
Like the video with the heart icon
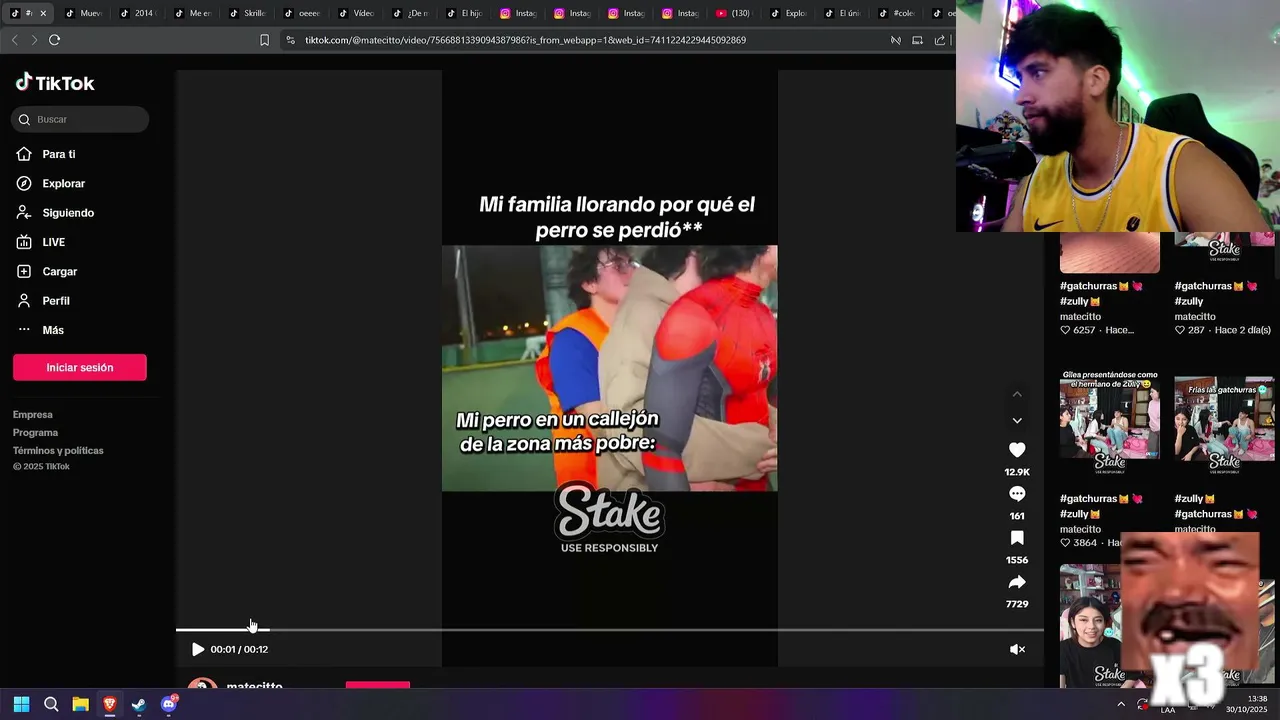[1017, 450]
